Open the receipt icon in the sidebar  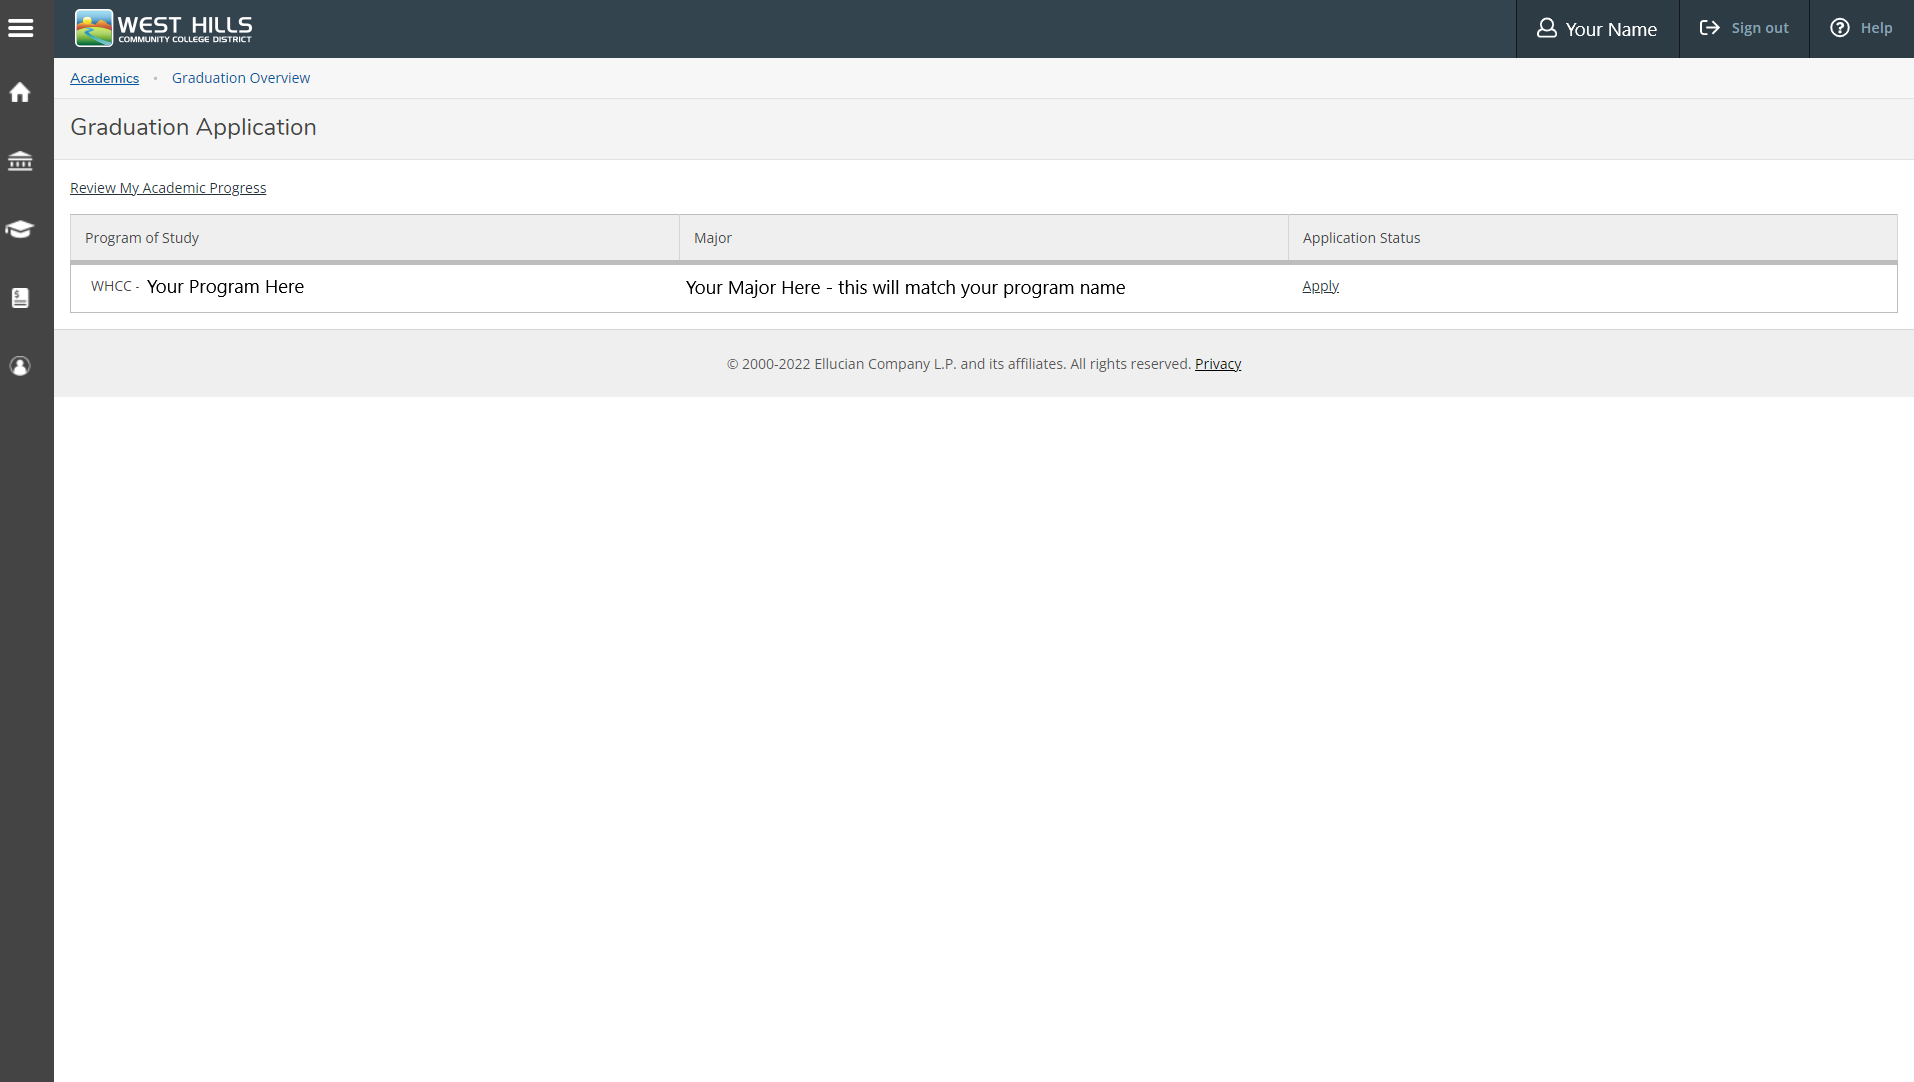(20, 298)
